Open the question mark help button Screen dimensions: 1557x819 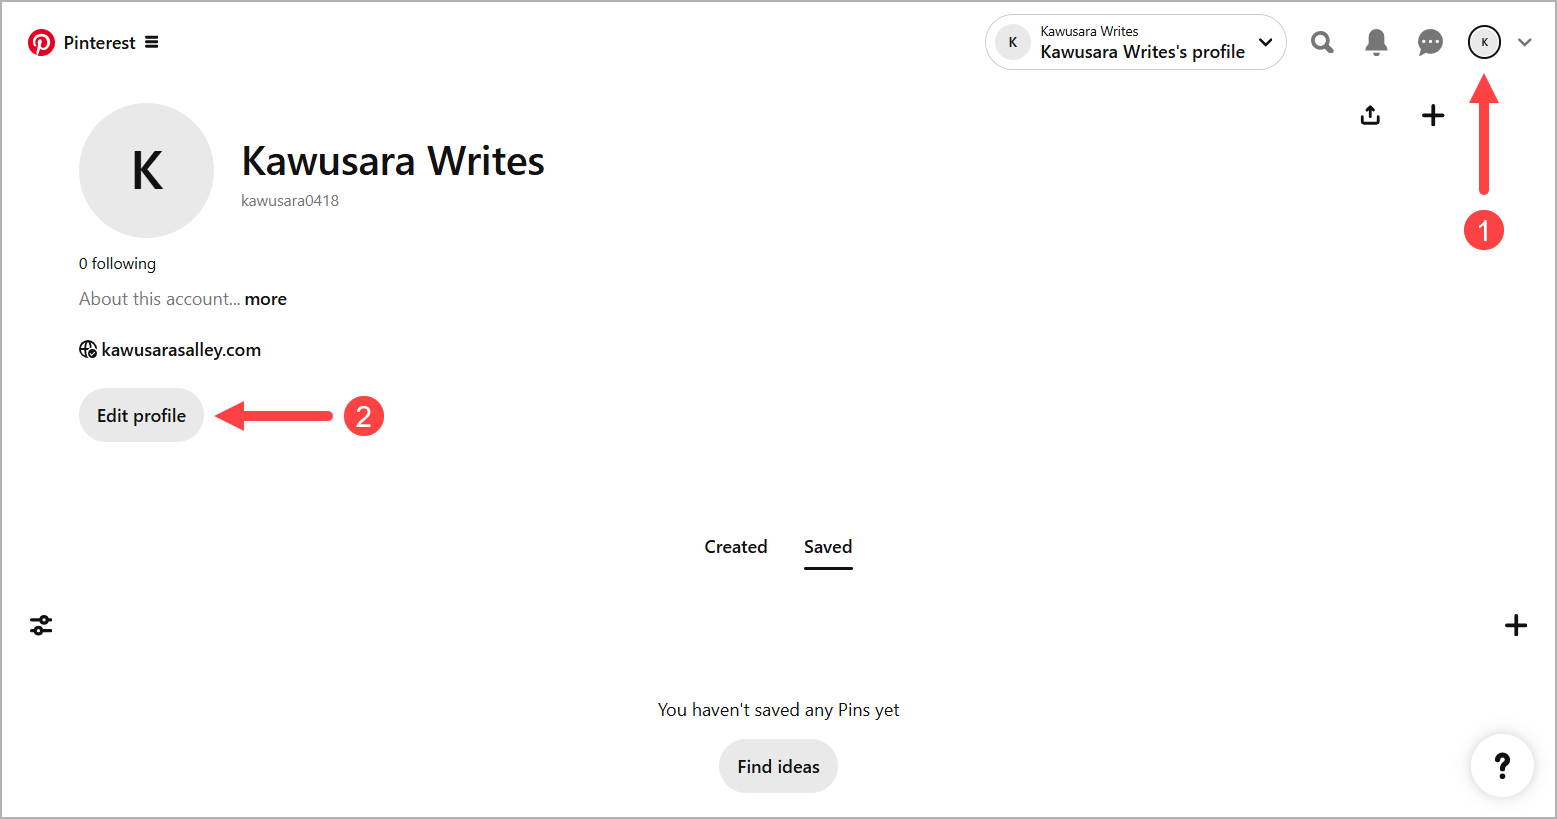tap(1502, 766)
